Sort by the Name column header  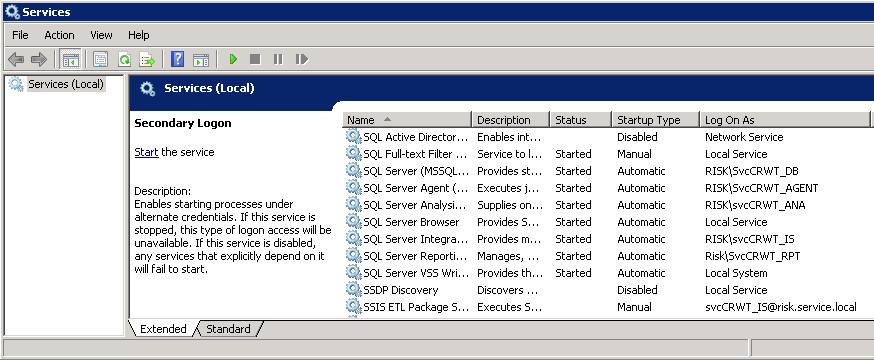coord(407,120)
